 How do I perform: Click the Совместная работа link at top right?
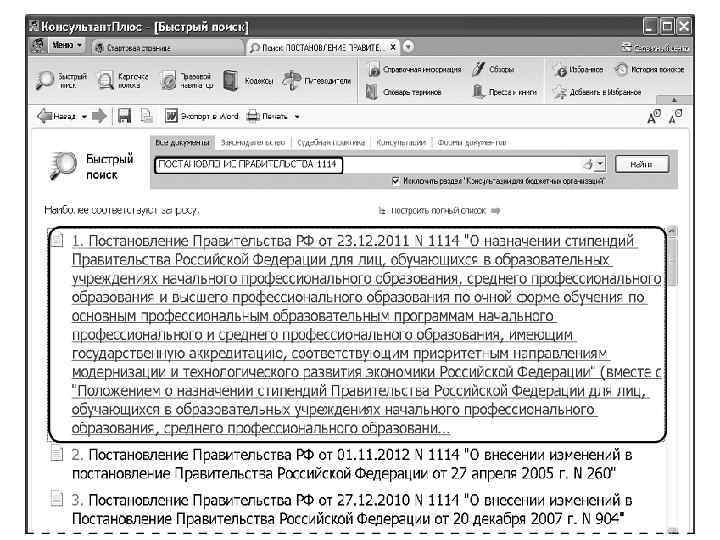click(656, 47)
